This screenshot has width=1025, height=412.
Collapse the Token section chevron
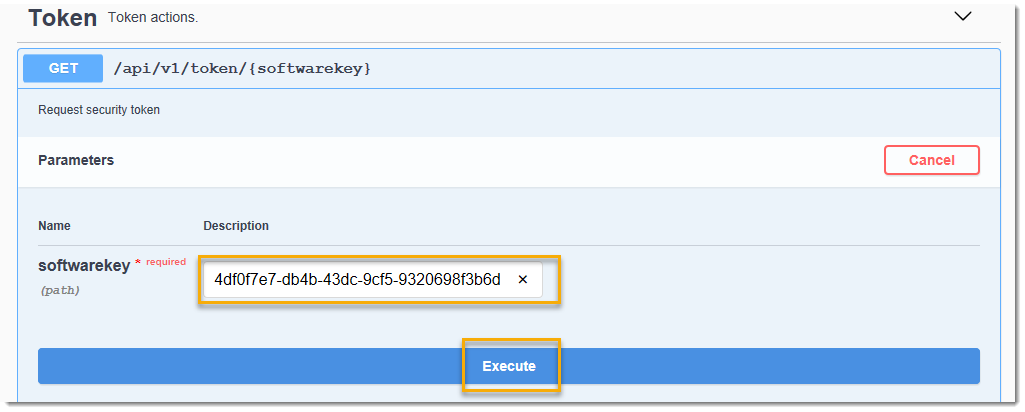coord(963,16)
